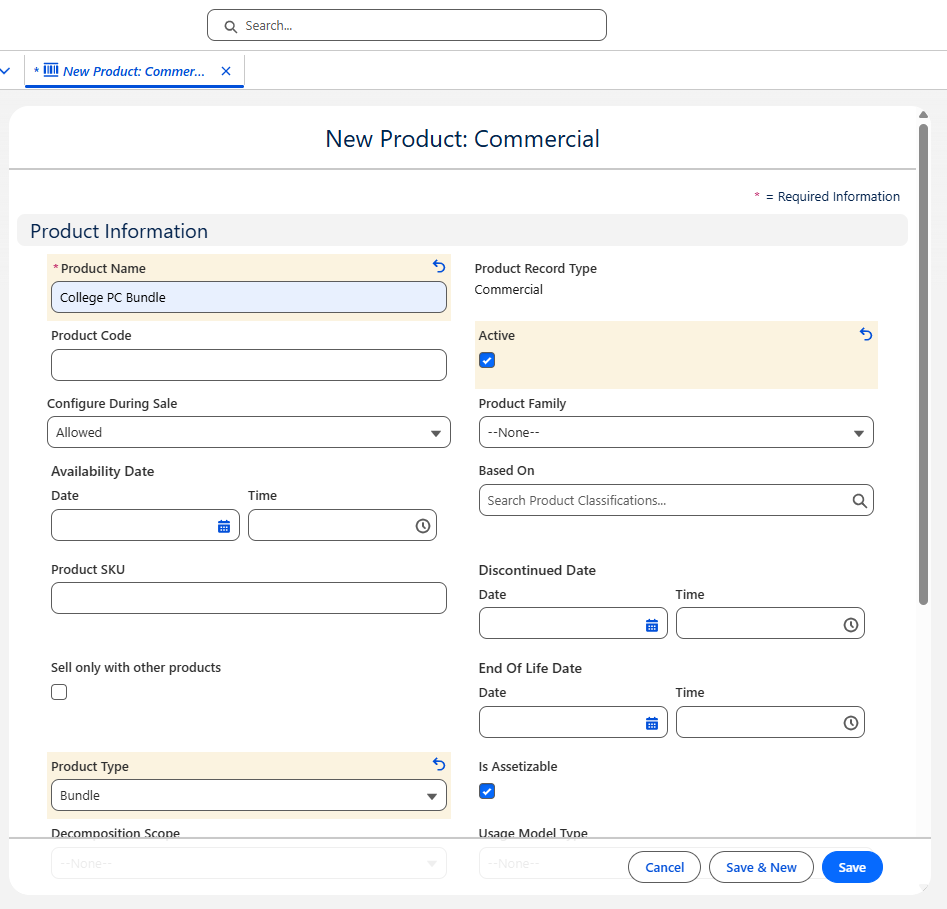
Task: Click the Based On search magnifier icon
Action: (859, 501)
